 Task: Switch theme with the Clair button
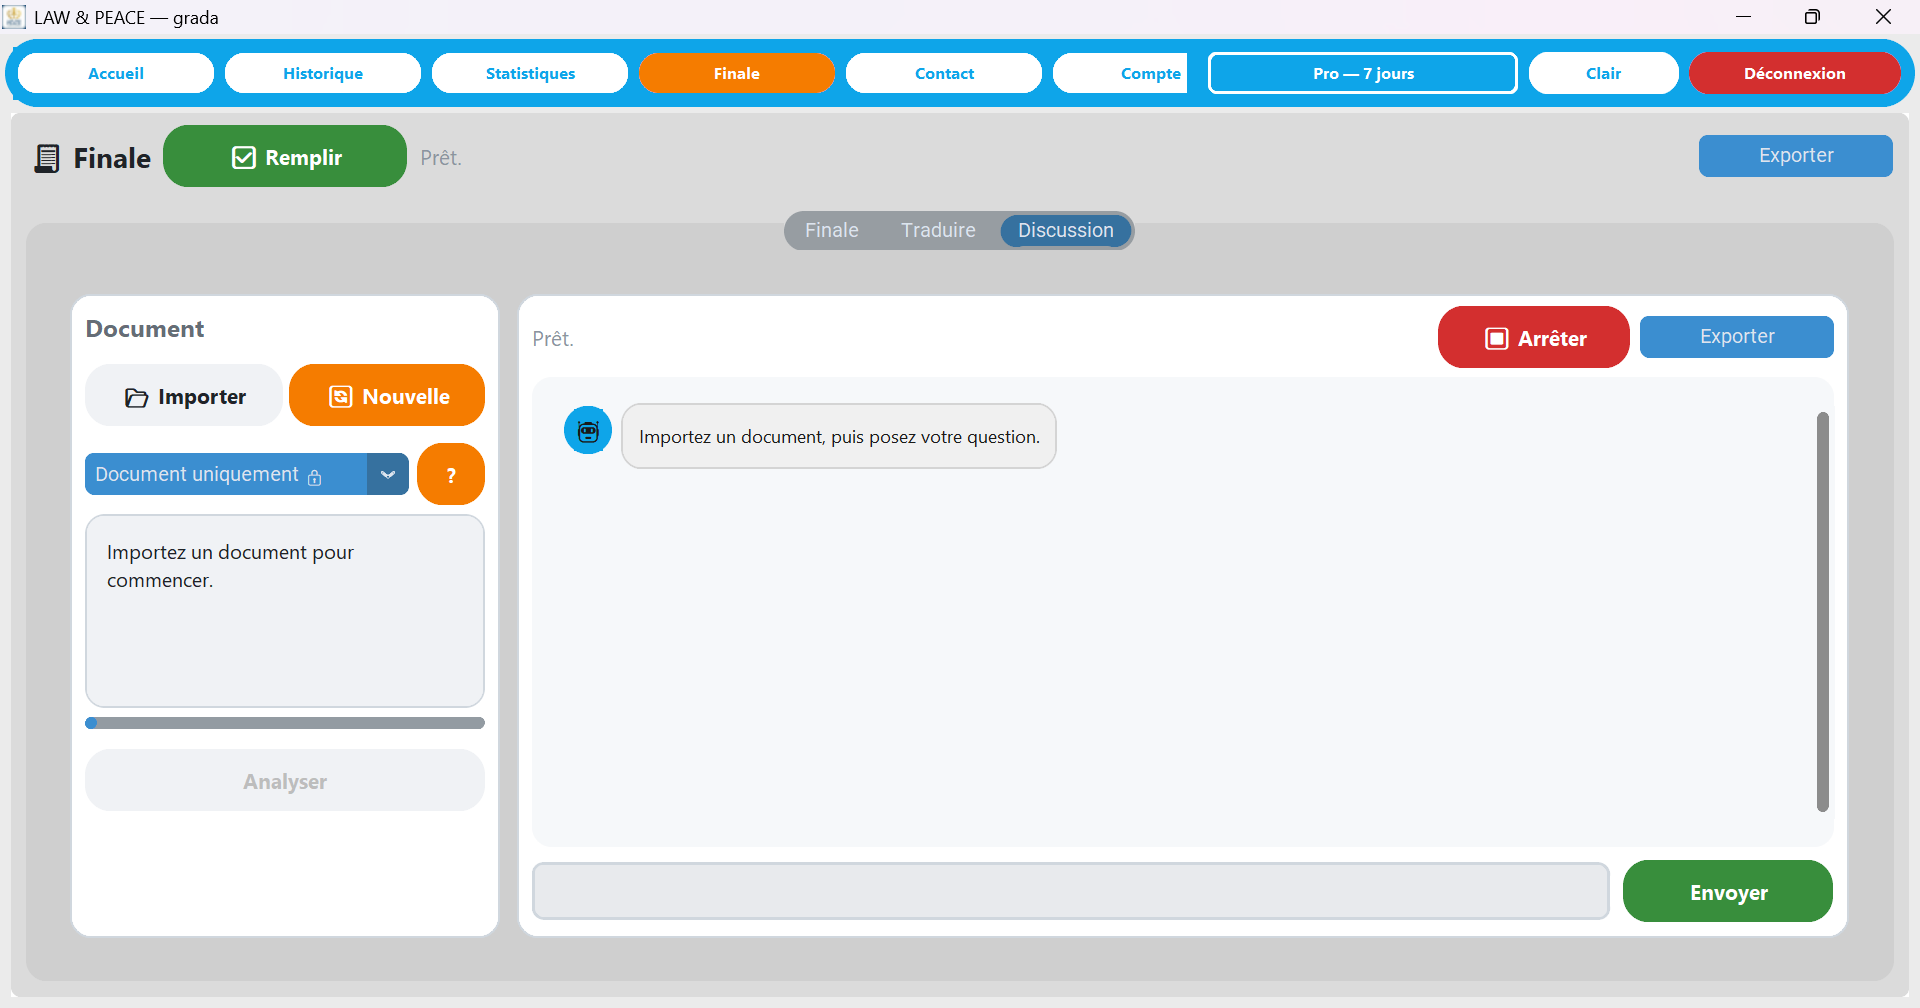tap(1603, 73)
